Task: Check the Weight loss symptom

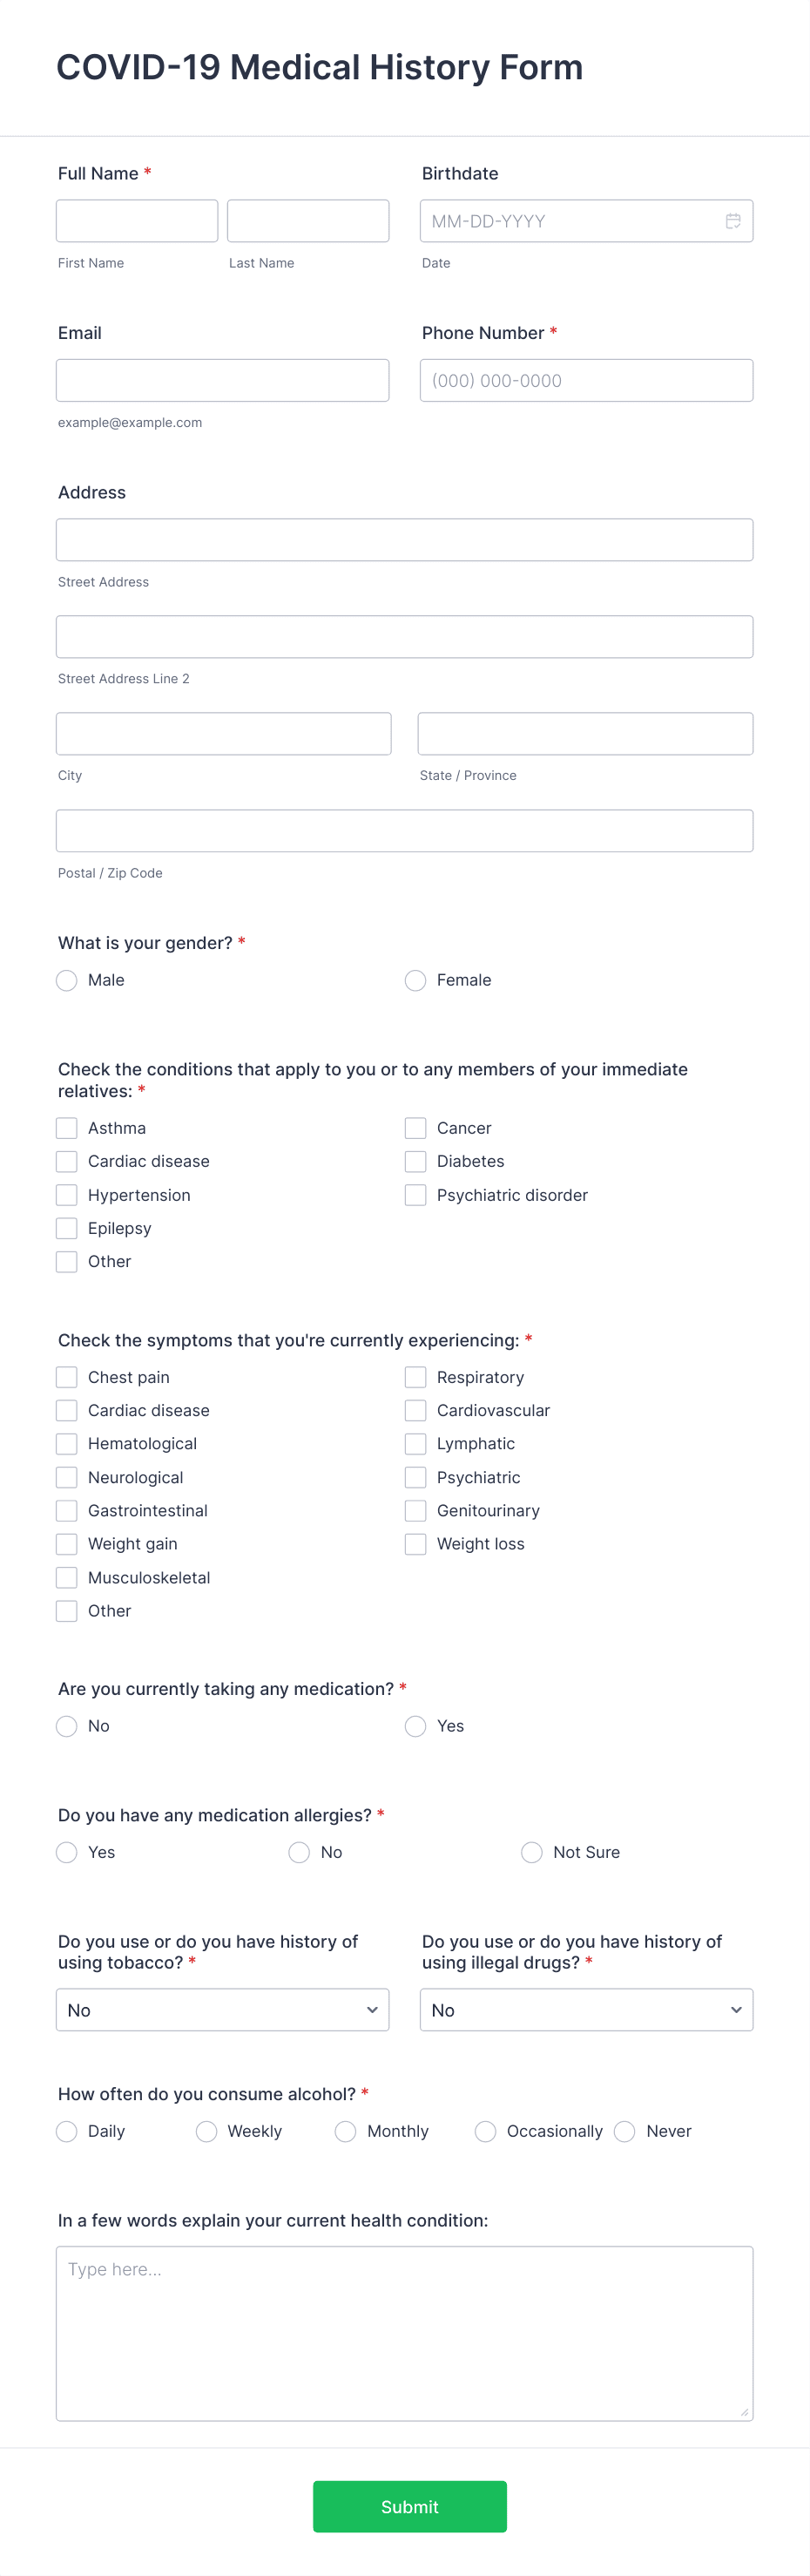Action: [x=415, y=1544]
